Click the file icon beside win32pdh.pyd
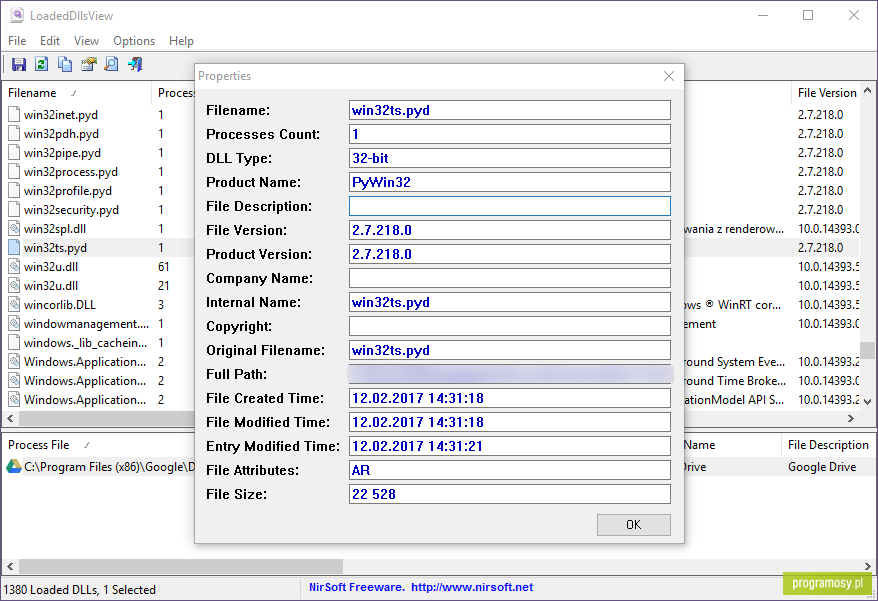This screenshot has width=878, height=601. click(x=14, y=133)
